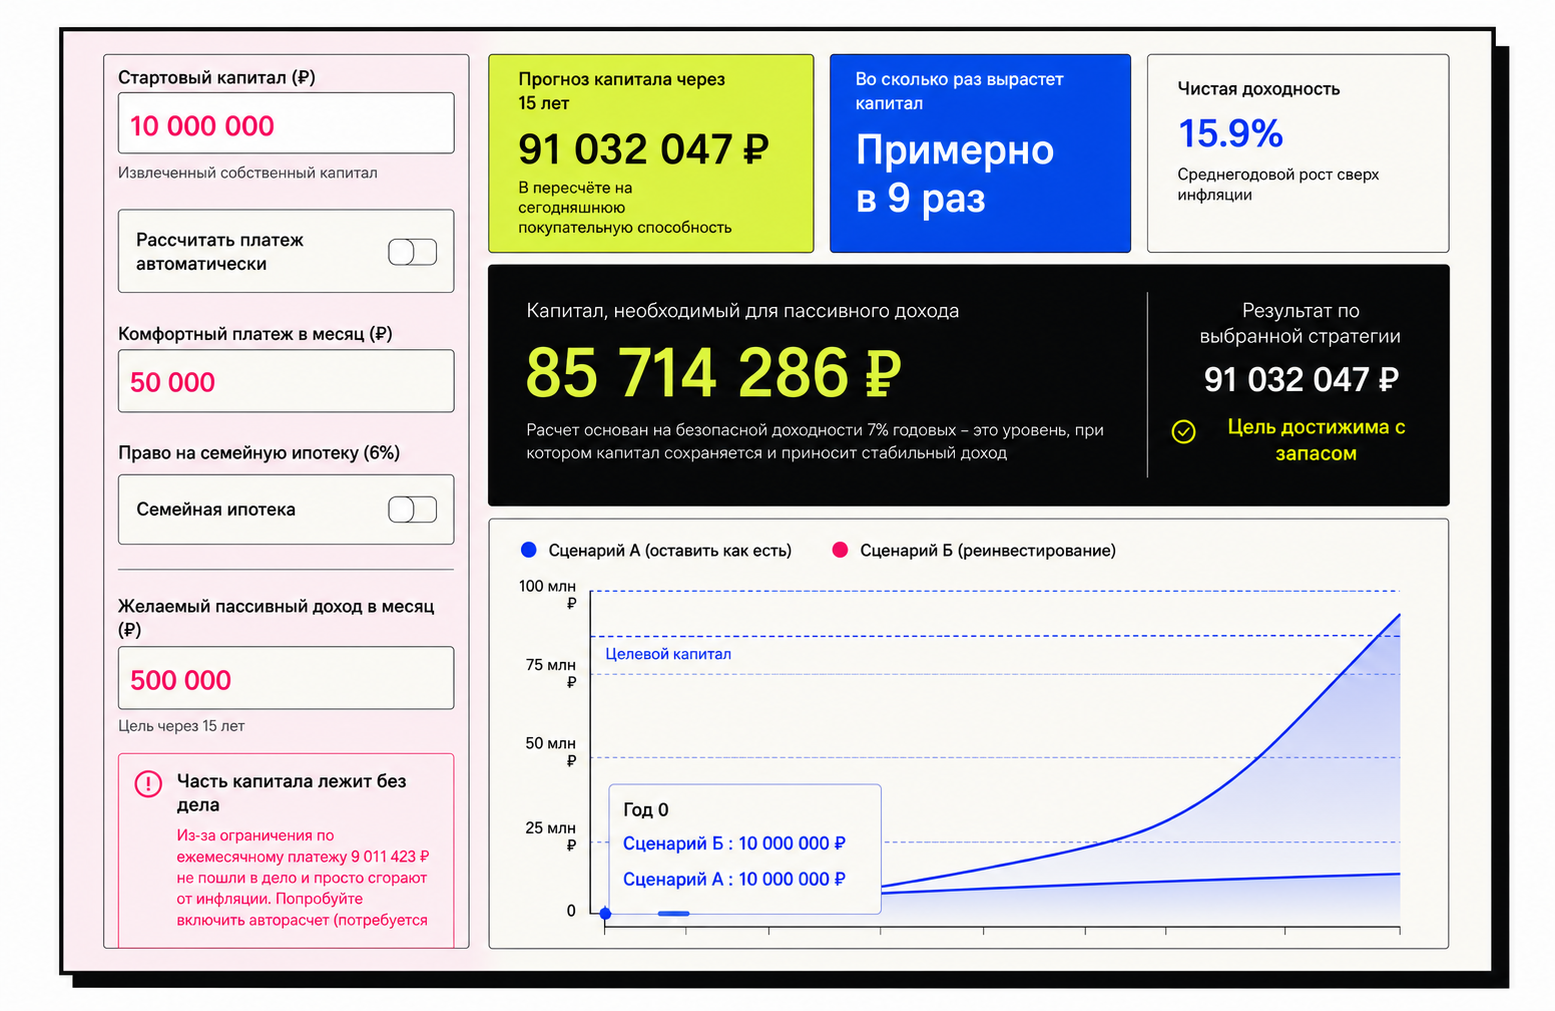This screenshot has width=1555, height=1011.
Task: Click the 85 714 286 ₽ target amount
Action: coord(713,373)
